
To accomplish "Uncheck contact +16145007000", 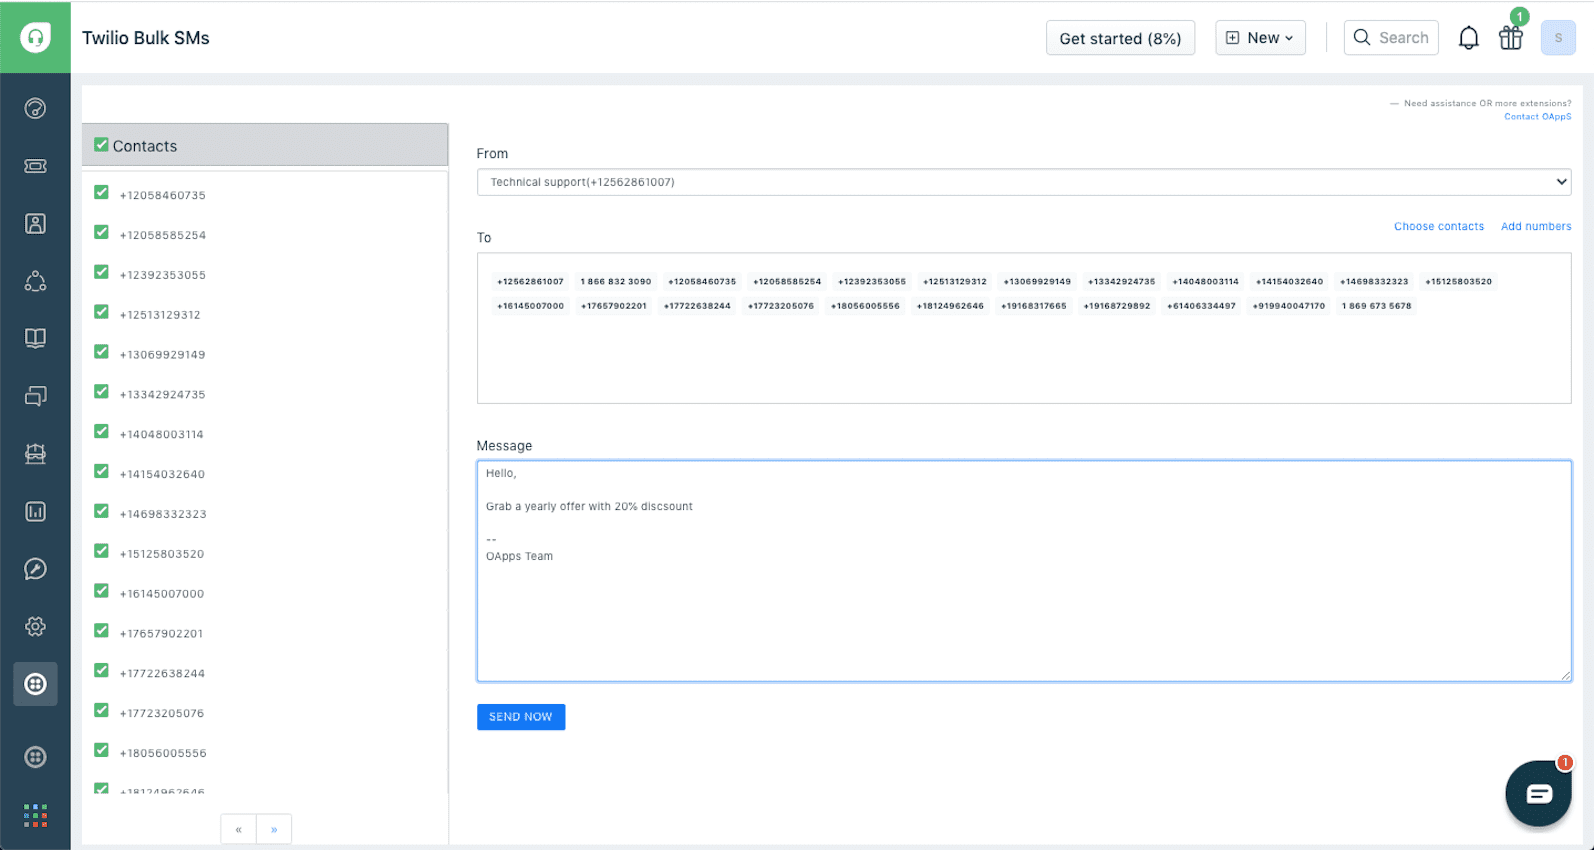I will (x=101, y=591).
